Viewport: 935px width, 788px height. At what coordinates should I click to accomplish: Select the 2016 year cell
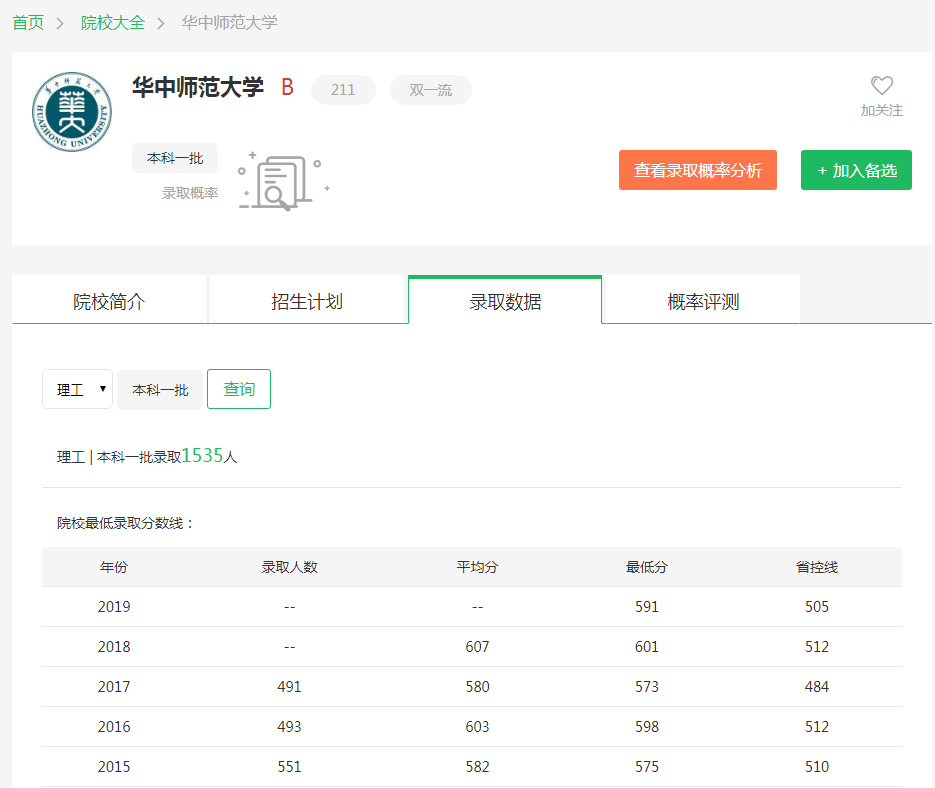pos(114,727)
